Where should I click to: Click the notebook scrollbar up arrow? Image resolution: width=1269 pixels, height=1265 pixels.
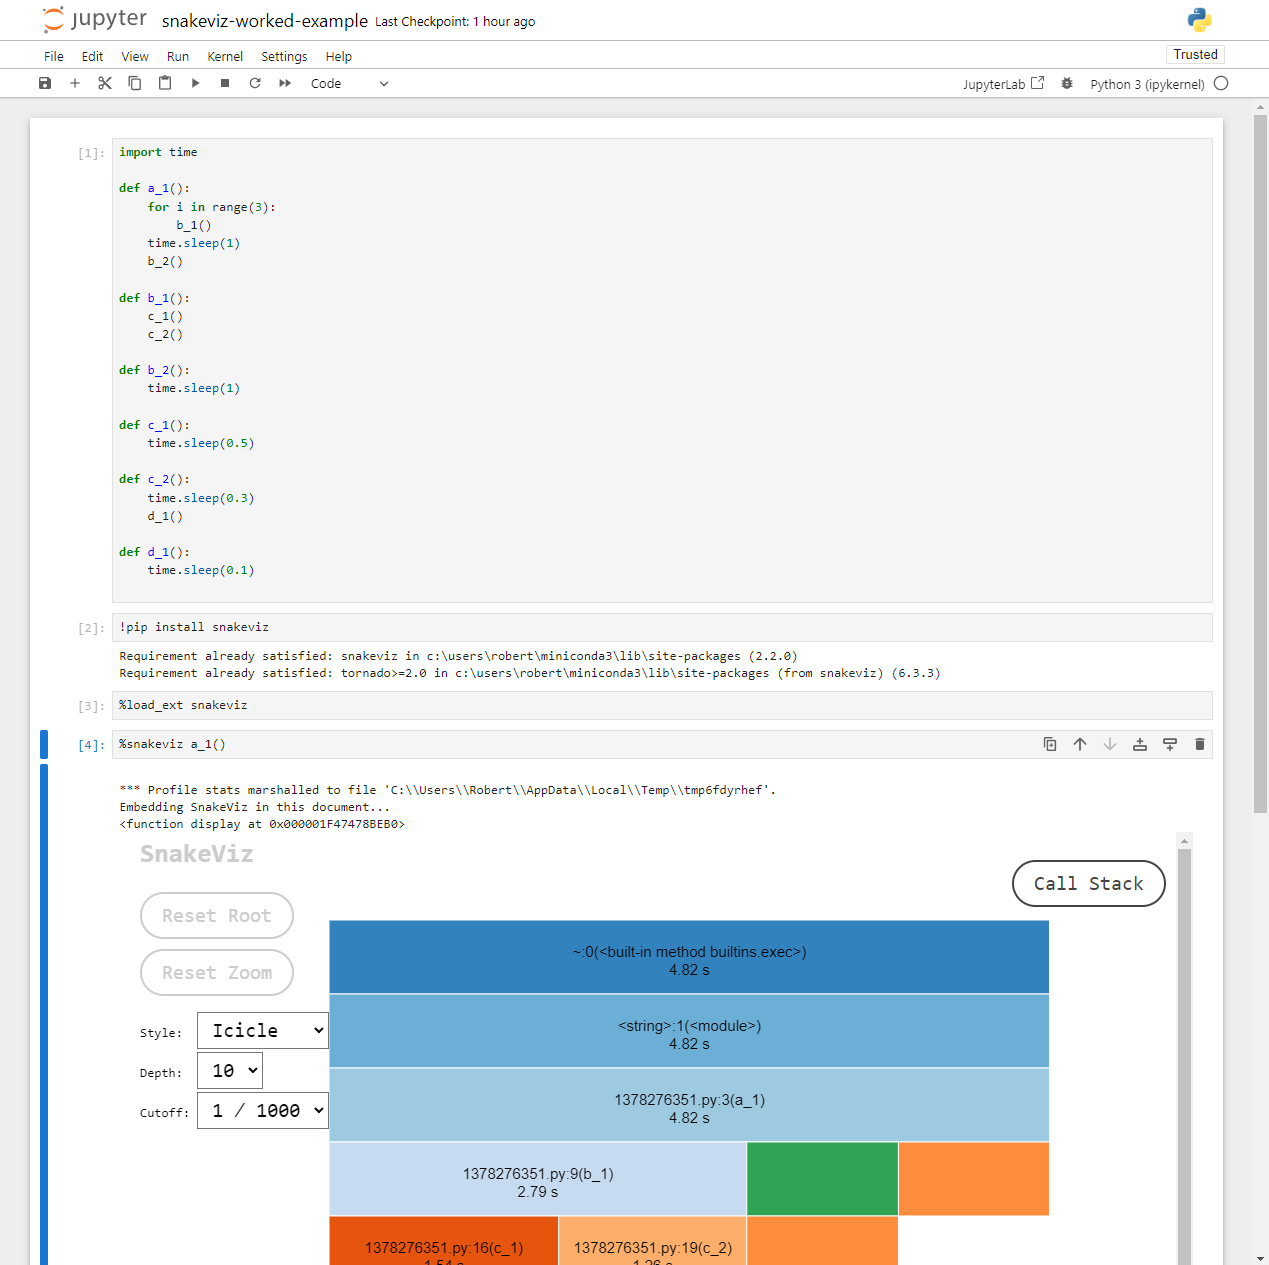[x=1260, y=106]
